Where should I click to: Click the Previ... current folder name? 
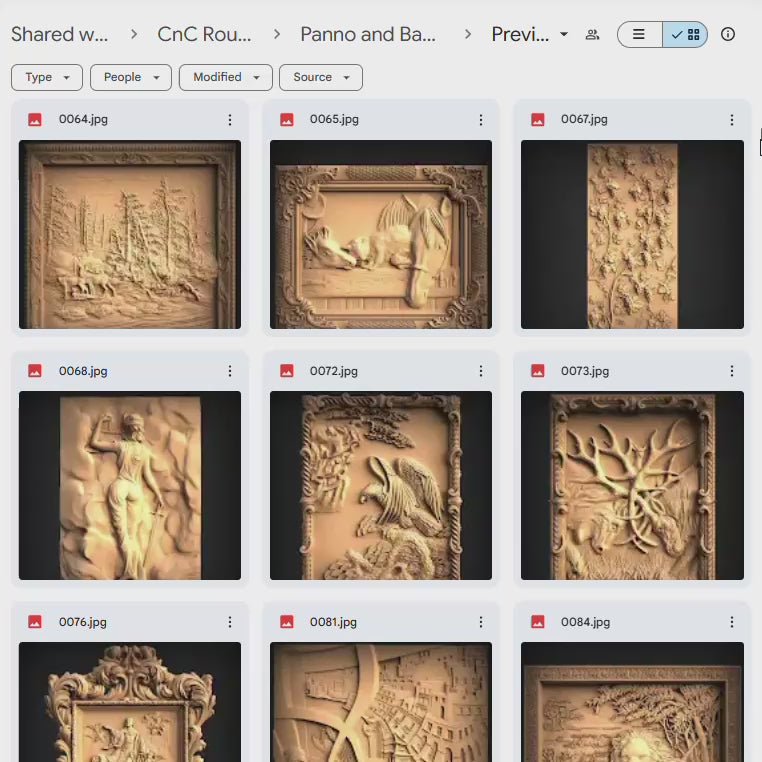[x=520, y=35]
